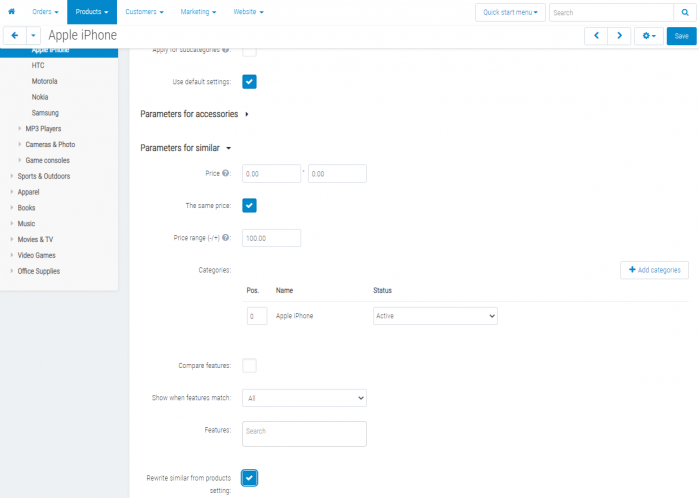The width and height of the screenshot is (700, 498).
Task: Click the Features search field
Action: point(304,434)
